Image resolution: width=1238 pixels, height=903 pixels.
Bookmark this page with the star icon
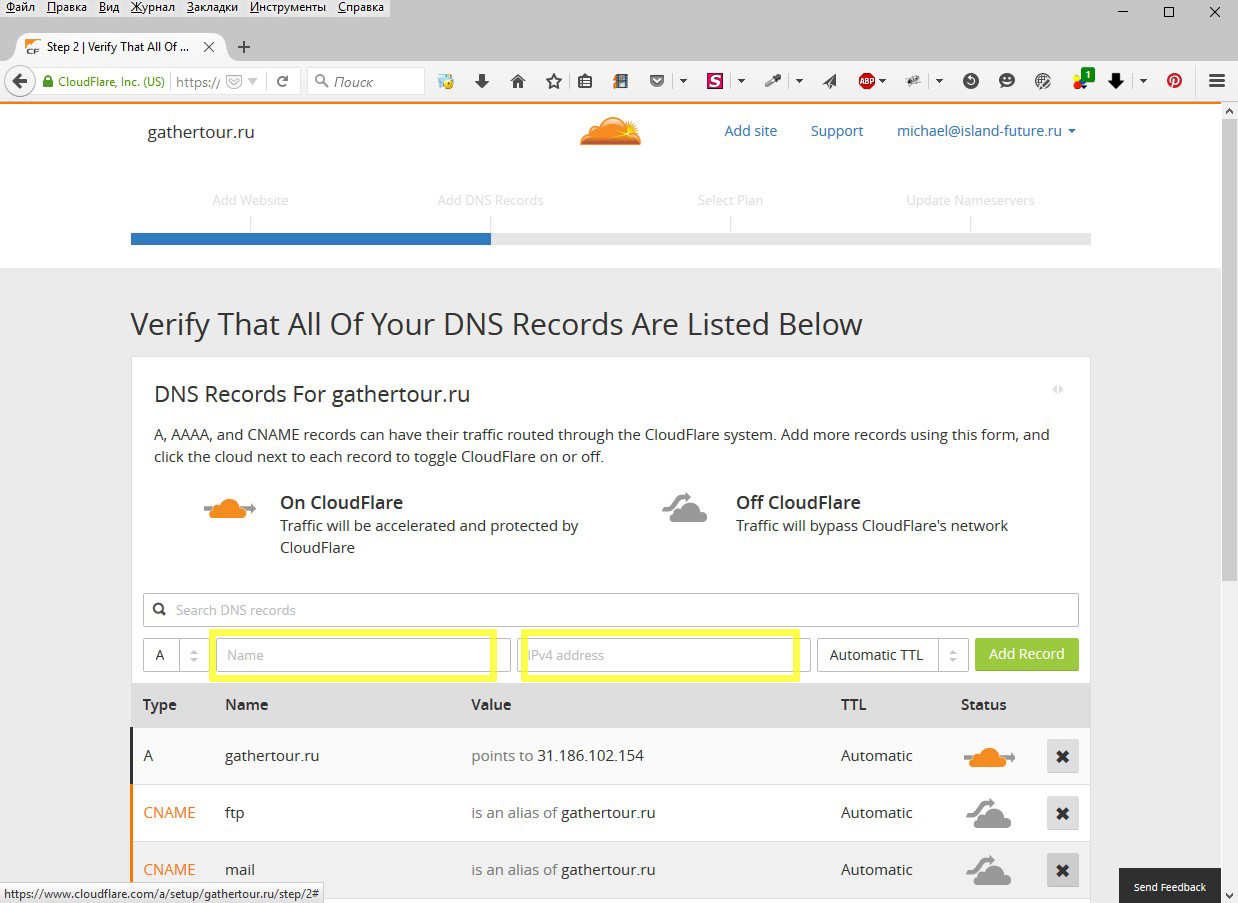554,82
